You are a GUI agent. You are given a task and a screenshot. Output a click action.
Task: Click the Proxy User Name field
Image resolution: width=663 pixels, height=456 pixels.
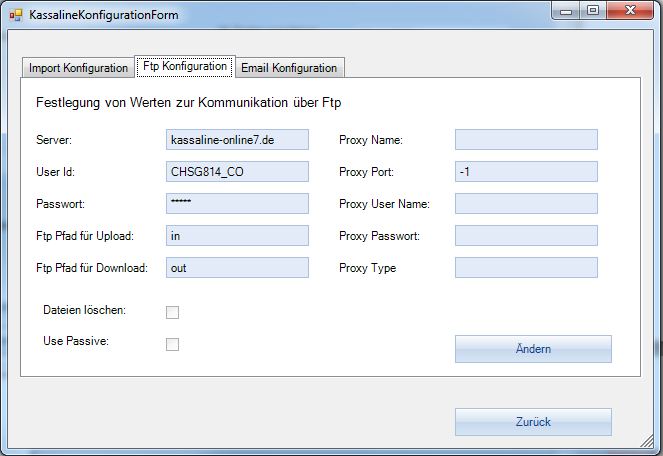tap(526, 204)
